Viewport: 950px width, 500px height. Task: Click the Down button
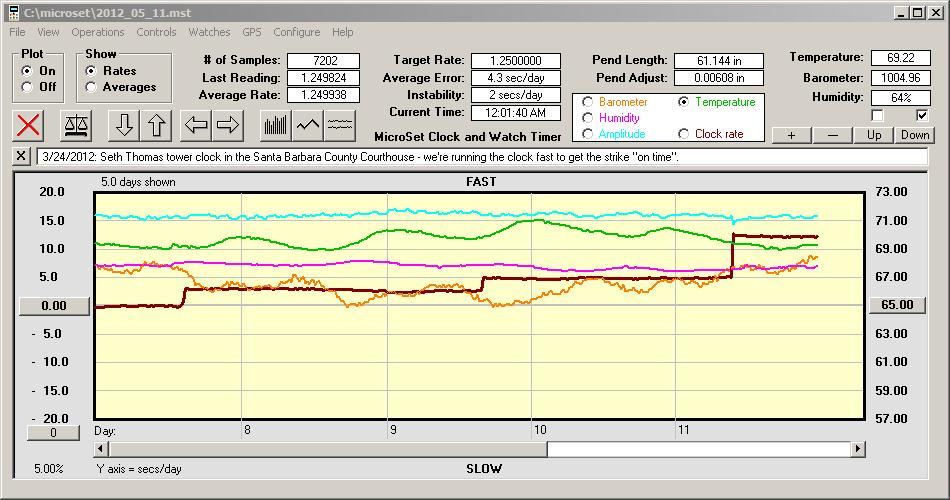pos(915,135)
